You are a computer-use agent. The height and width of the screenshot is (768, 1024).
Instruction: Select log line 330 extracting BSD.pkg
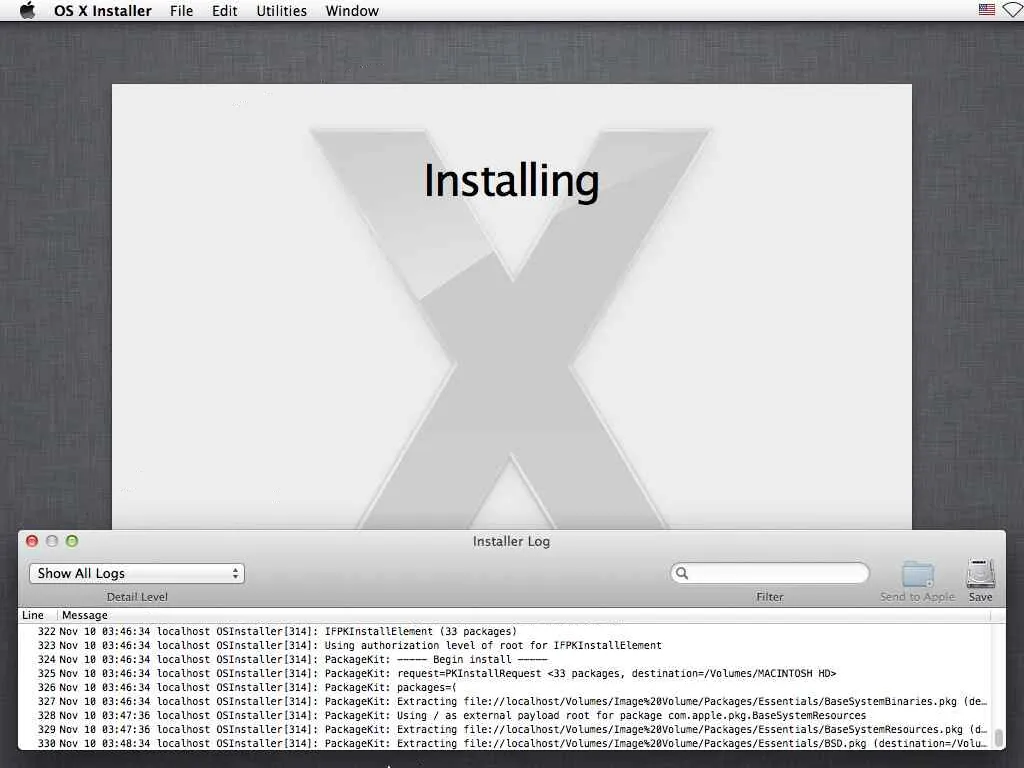[503, 743]
